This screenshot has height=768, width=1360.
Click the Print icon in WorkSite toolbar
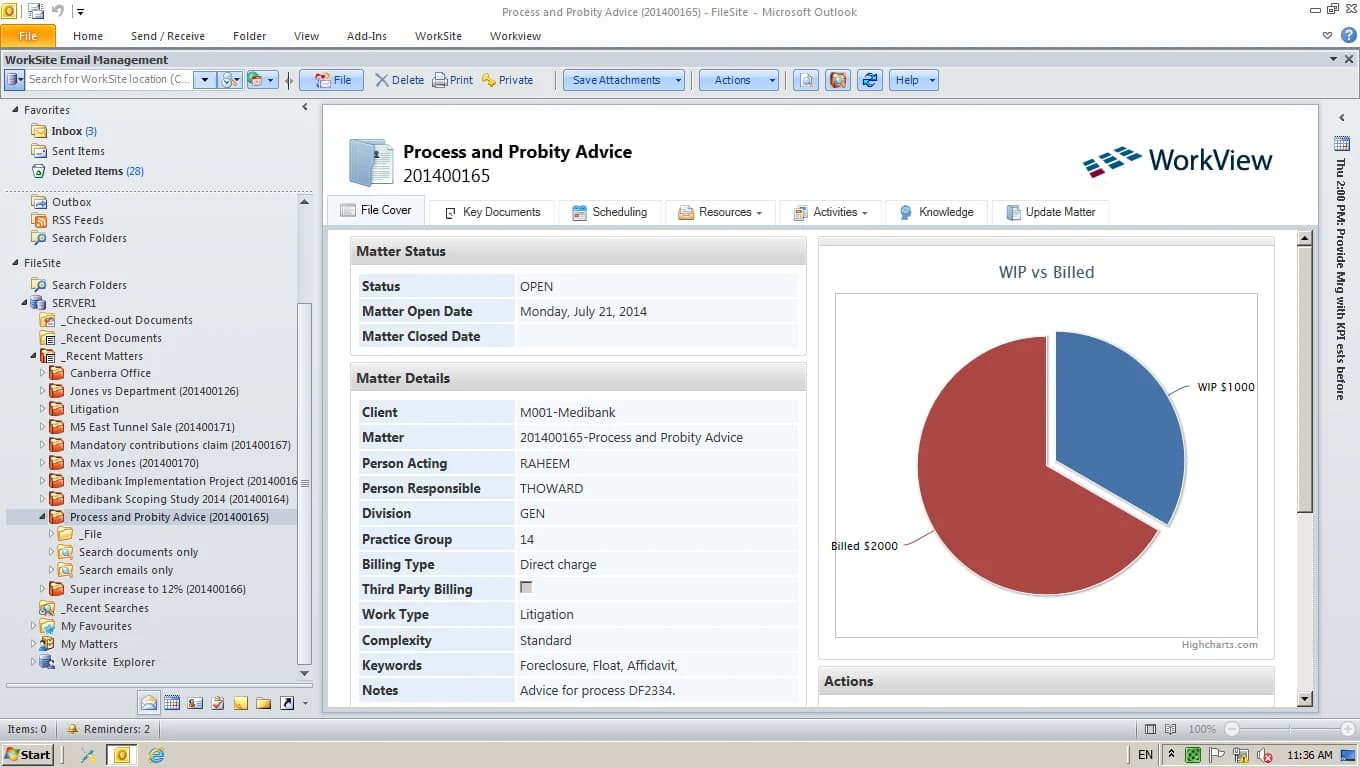click(452, 80)
